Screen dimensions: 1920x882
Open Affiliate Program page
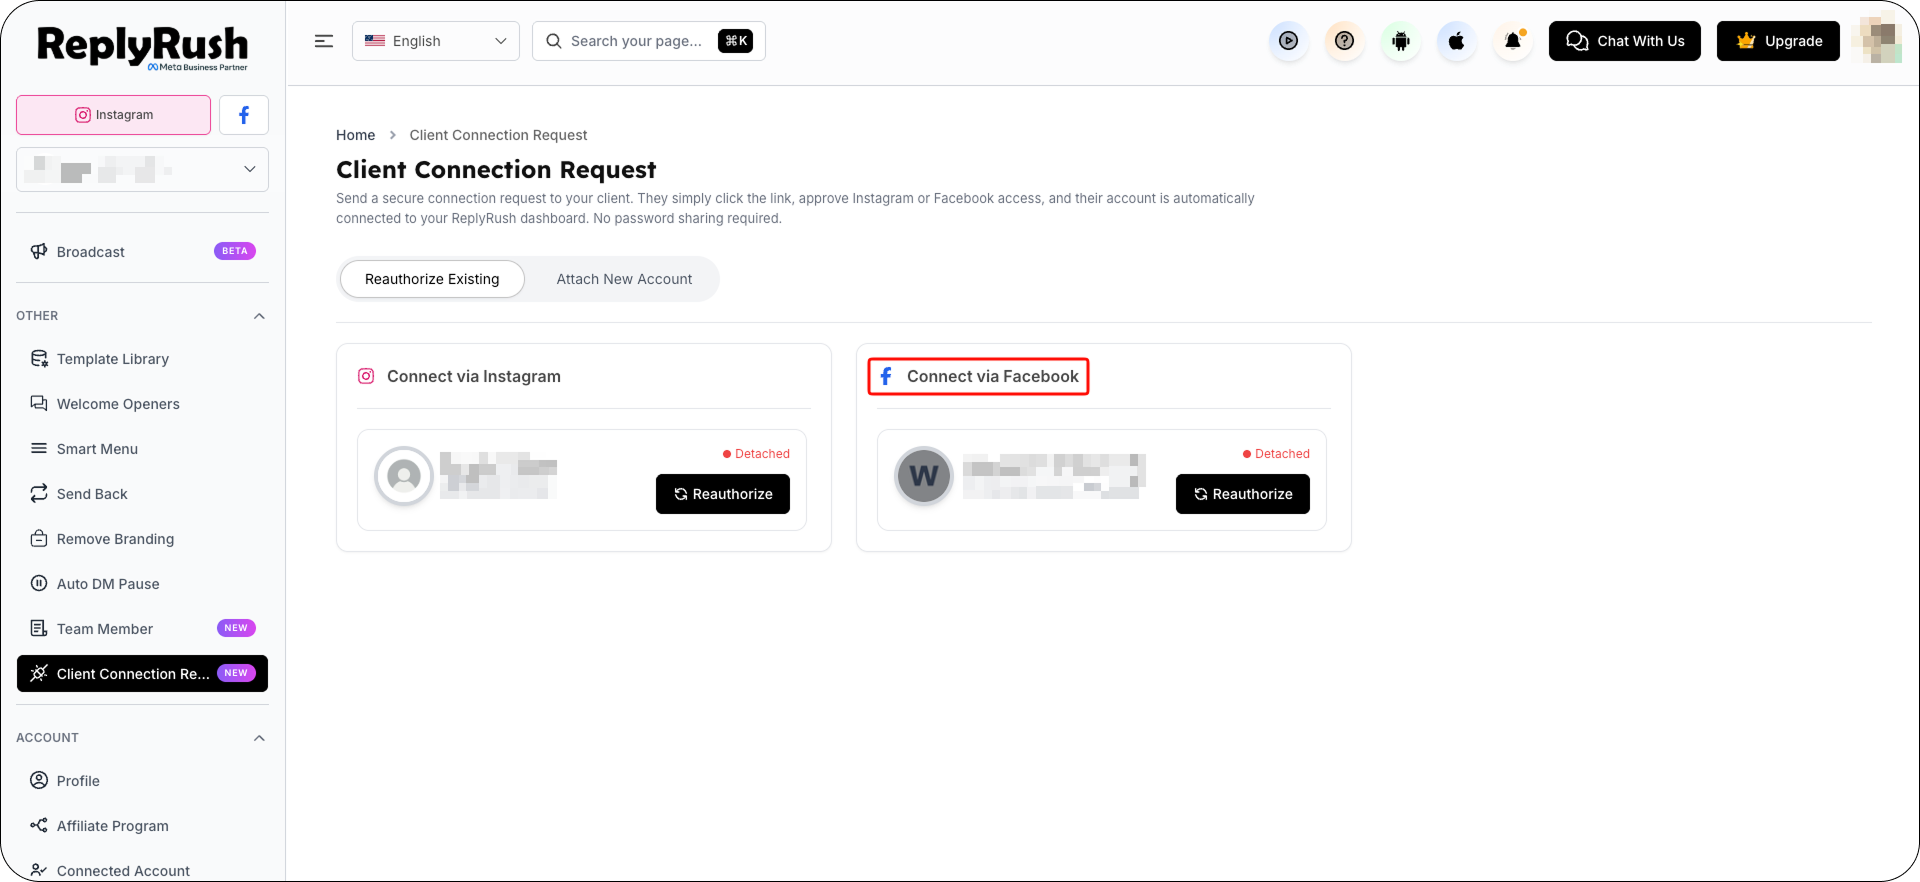(x=142, y=825)
